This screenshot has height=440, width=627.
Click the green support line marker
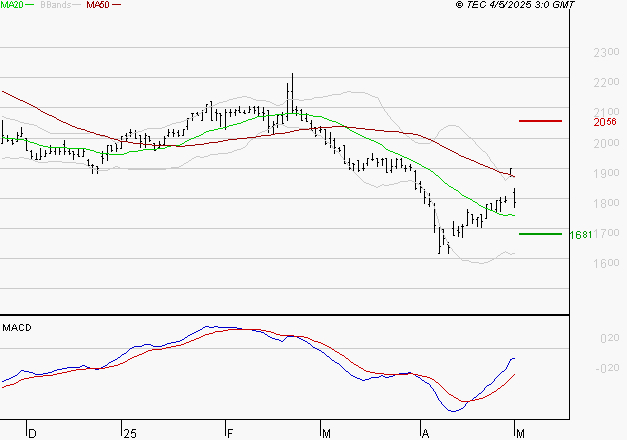[540, 234]
